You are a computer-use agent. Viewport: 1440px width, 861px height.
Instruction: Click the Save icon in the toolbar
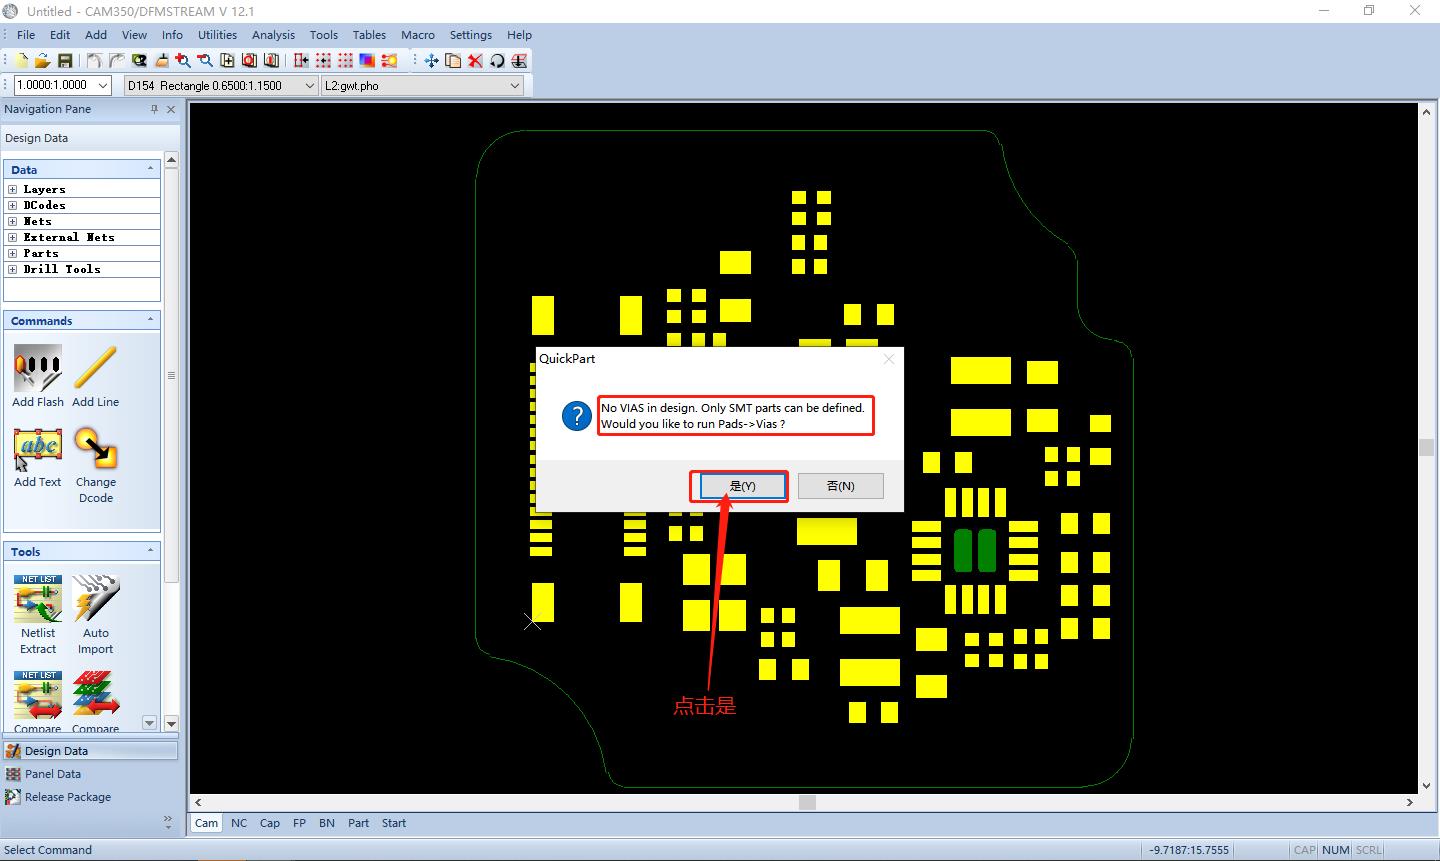tap(65, 61)
